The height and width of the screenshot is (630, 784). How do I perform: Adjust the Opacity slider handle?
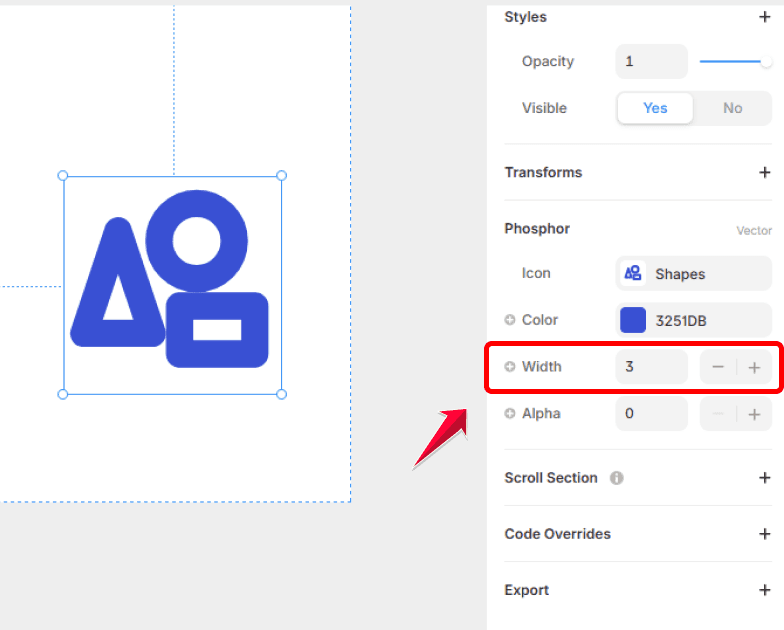[766, 62]
